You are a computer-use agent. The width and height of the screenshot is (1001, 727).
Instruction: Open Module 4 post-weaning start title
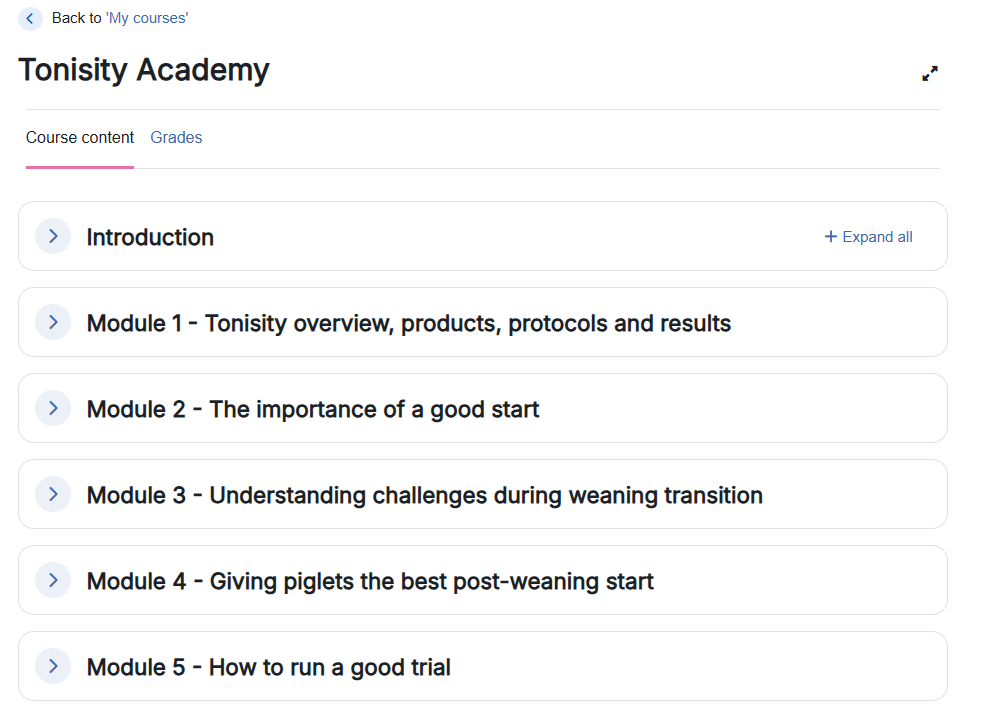(370, 581)
